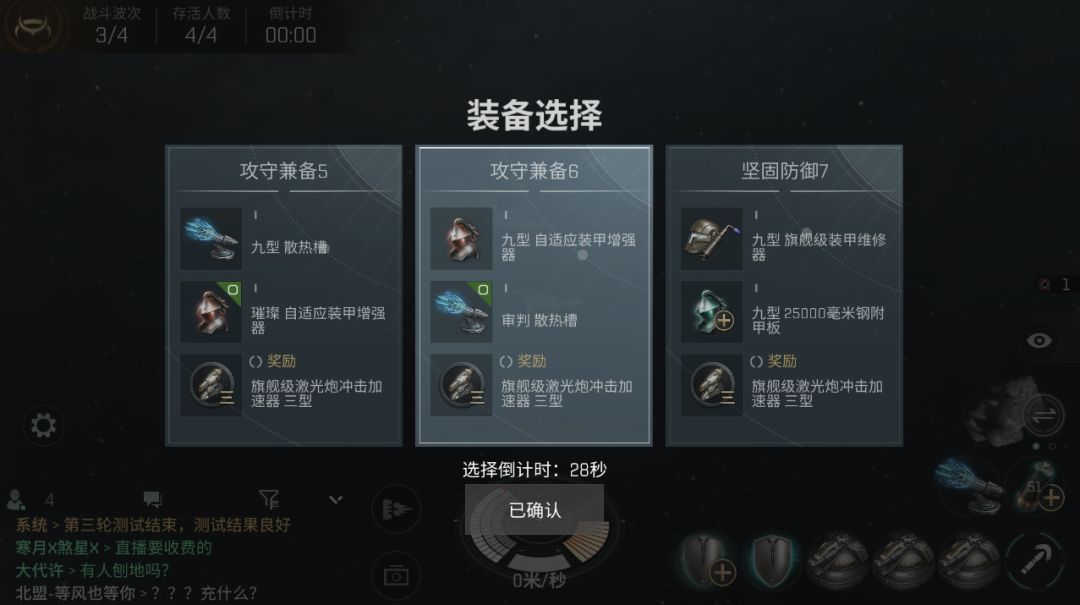
Task: Click the 已确认 confirm button
Action: [x=534, y=510]
